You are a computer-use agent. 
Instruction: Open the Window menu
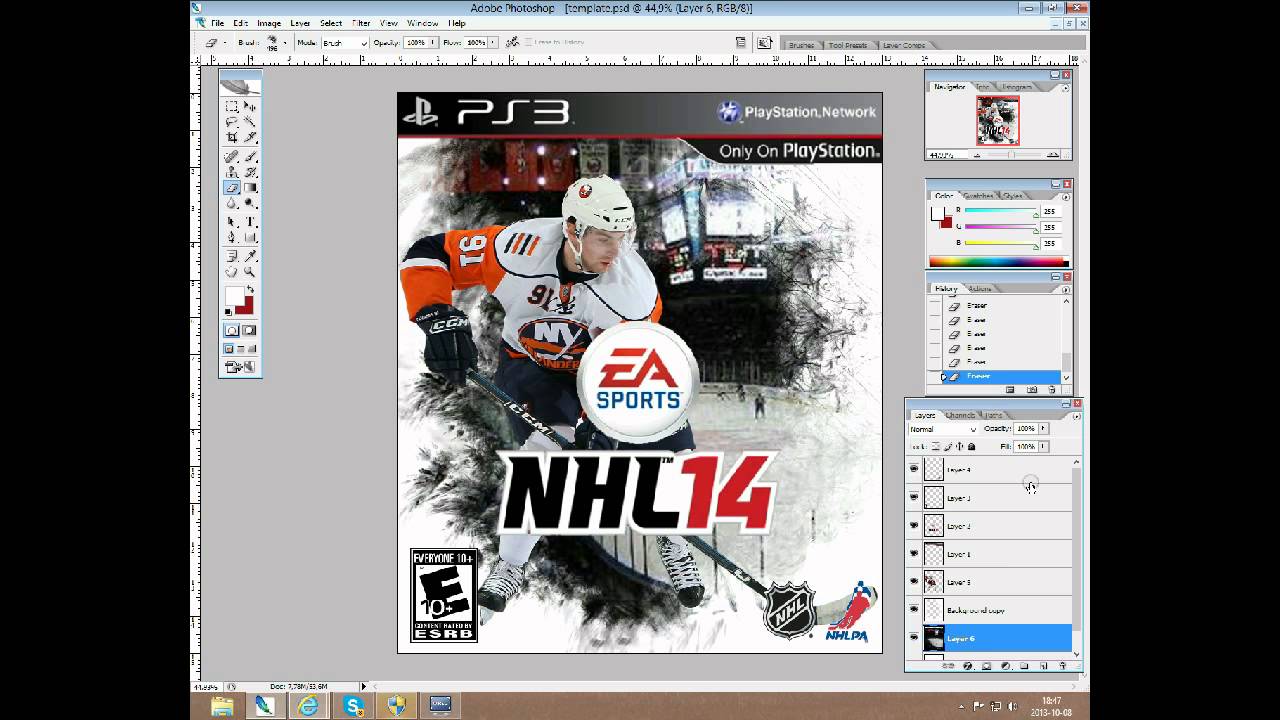pyautogui.click(x=422, y=23)
